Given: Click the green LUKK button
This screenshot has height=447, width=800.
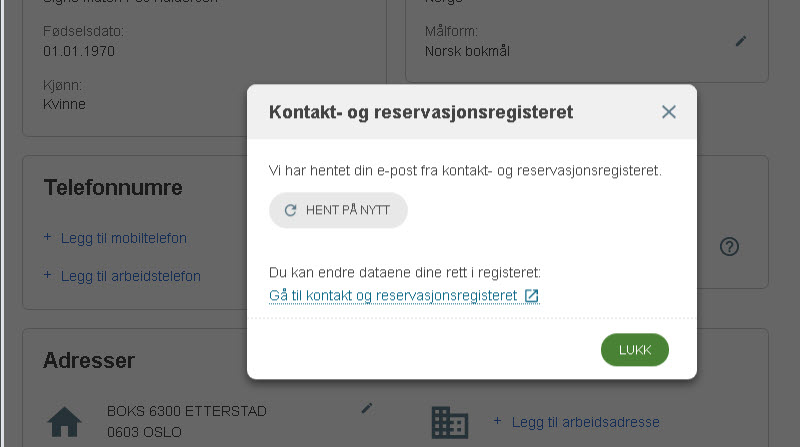Looking at the screenshot, I should (x=635, y=350).
